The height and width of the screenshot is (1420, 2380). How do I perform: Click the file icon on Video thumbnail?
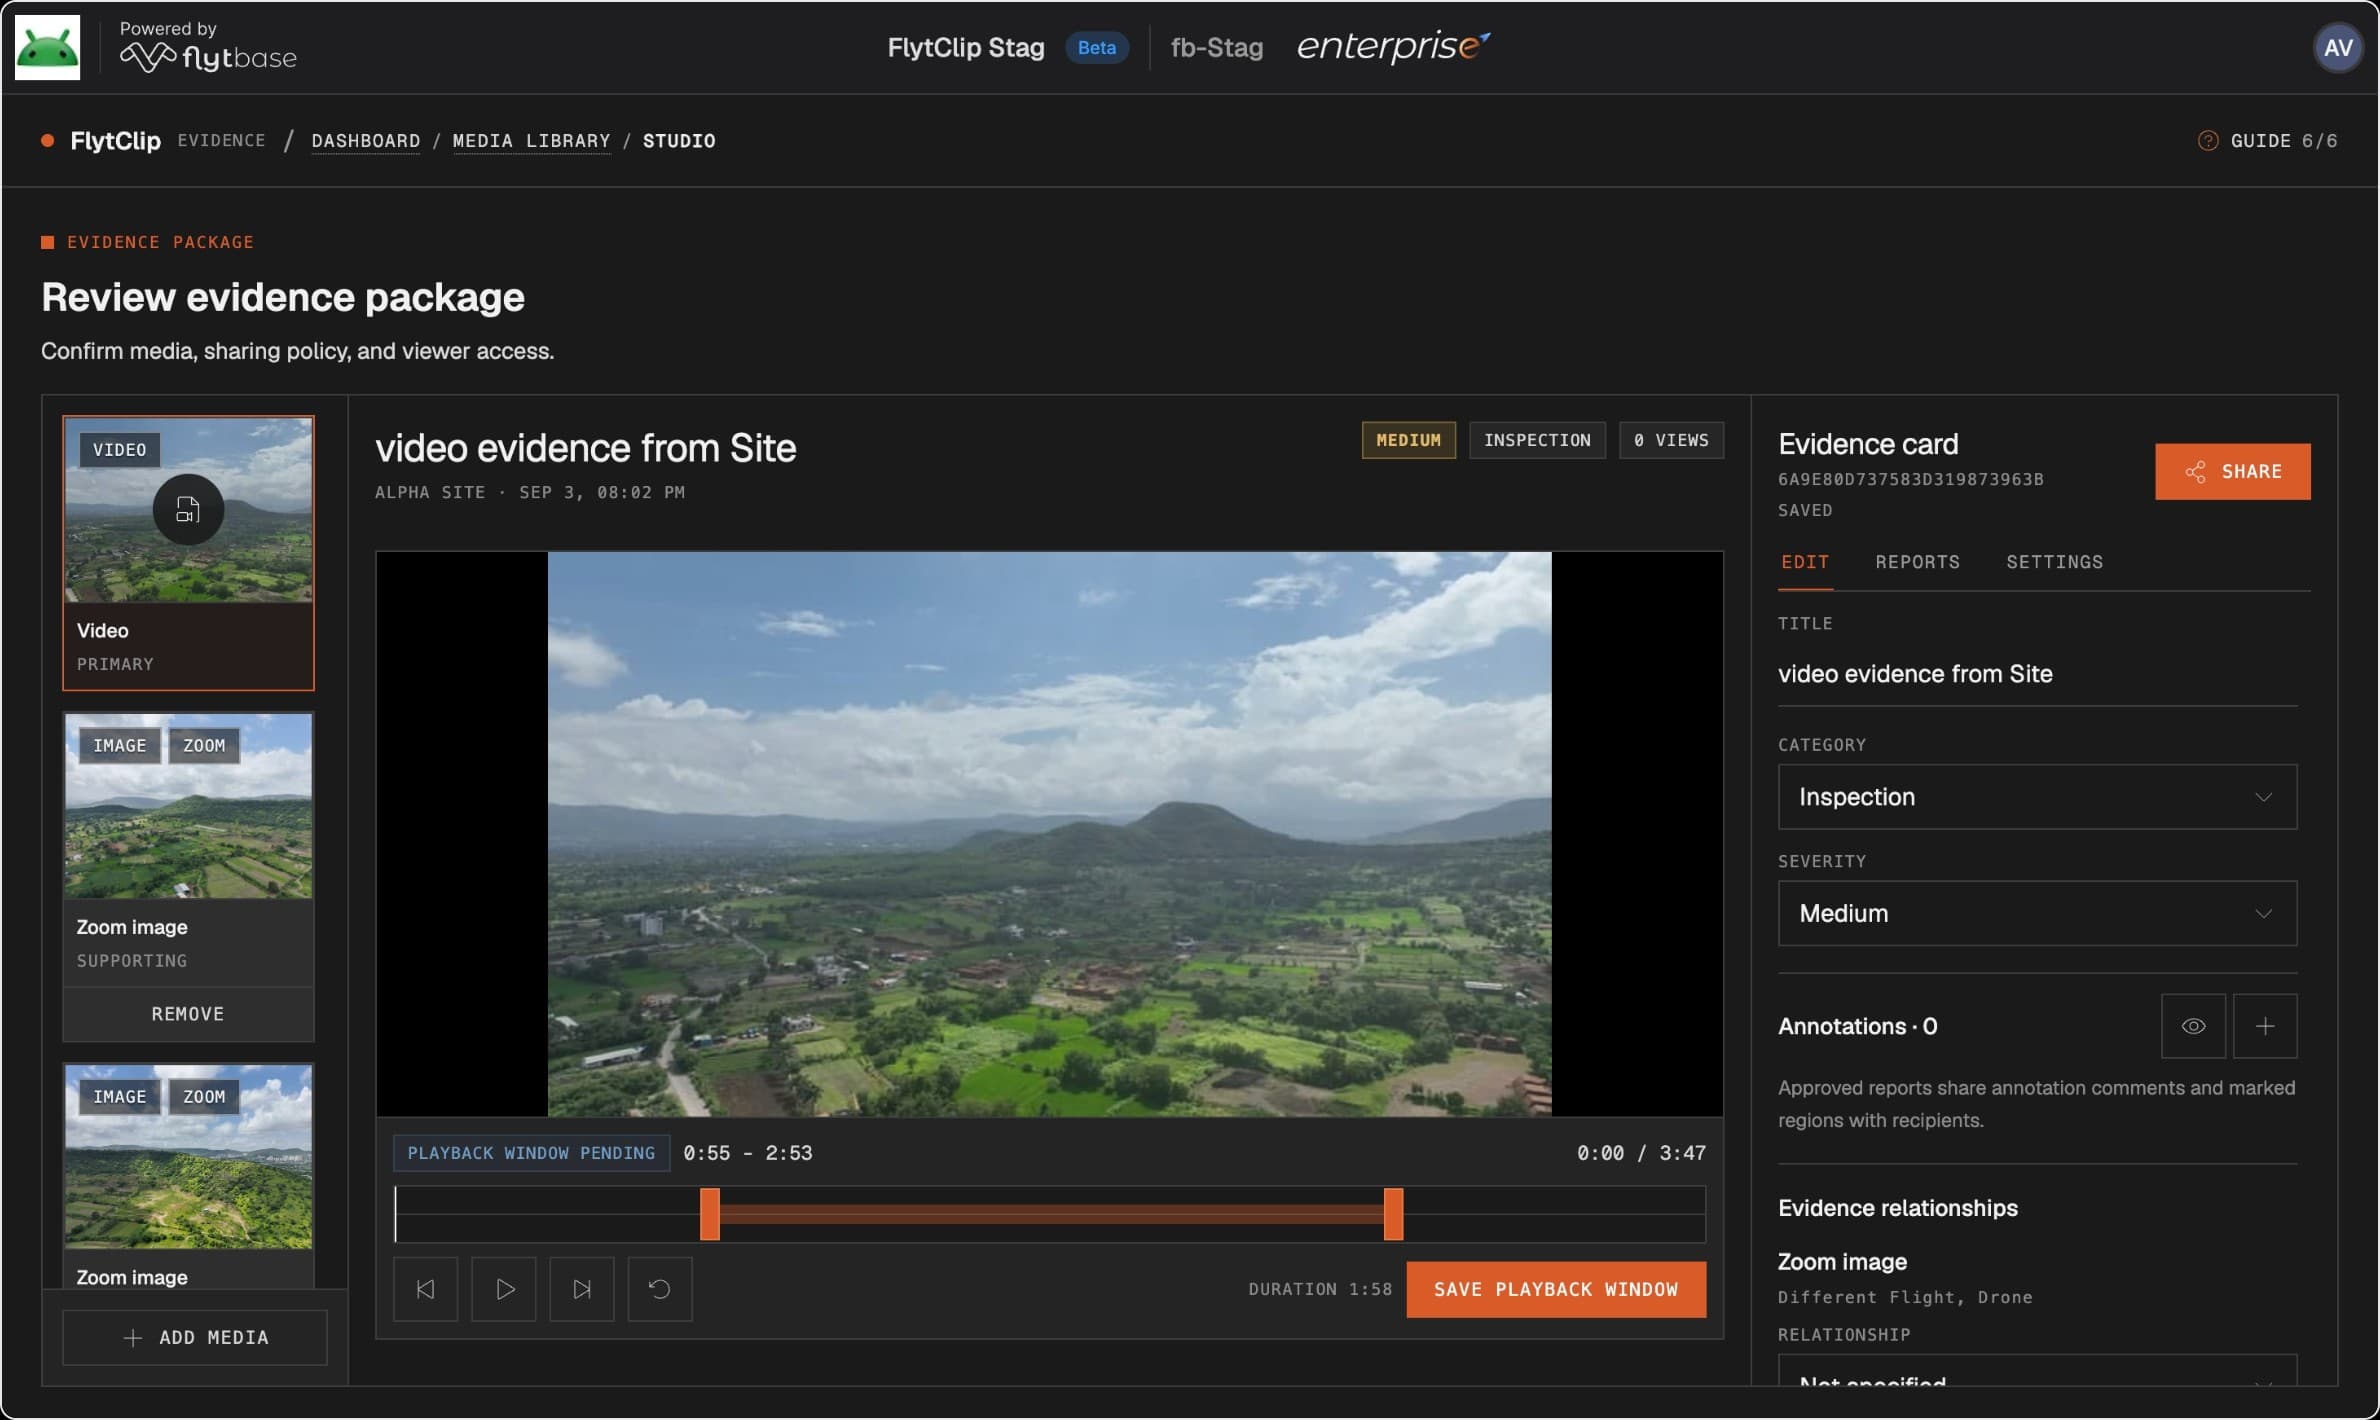tap(188, 510)
